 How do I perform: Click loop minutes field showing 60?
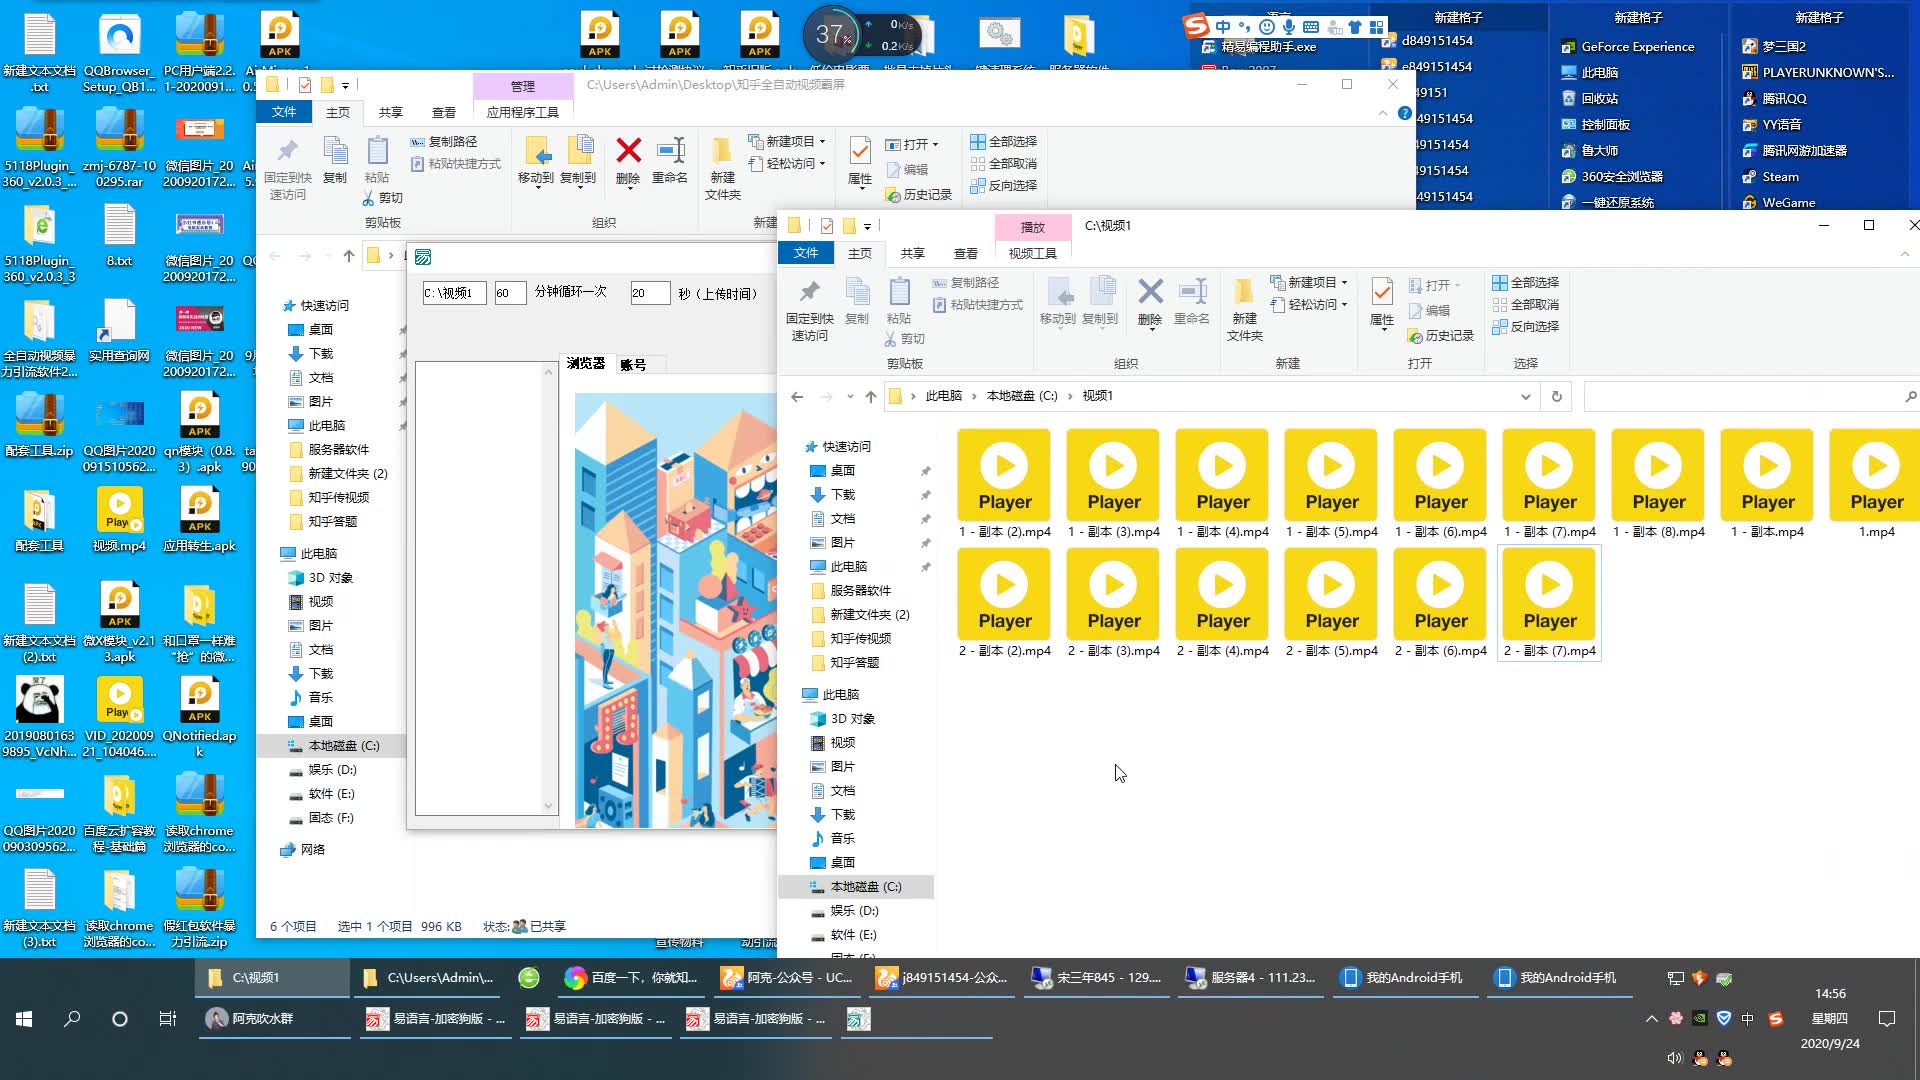510,293
